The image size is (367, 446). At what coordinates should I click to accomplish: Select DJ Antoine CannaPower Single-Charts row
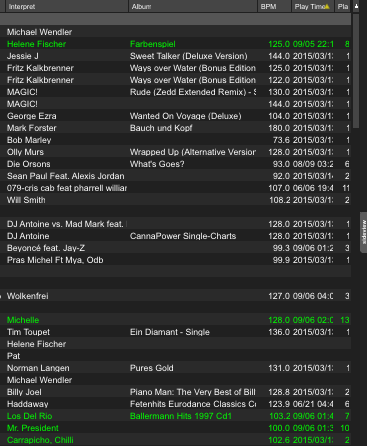(175, 236)
